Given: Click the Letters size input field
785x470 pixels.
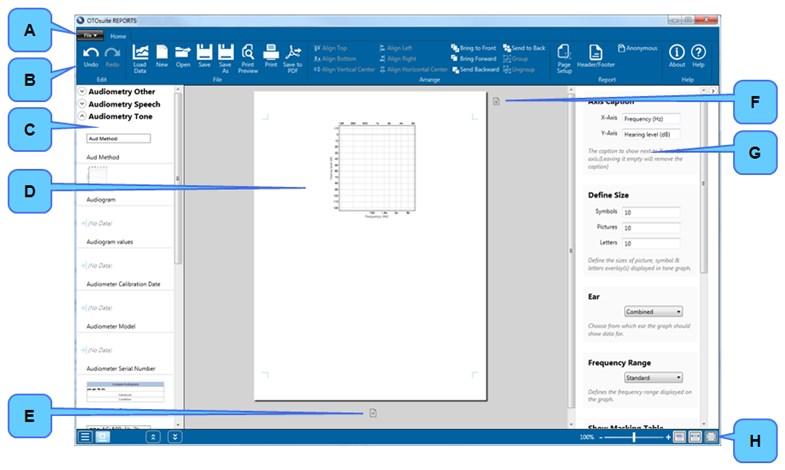Looking at the screenshot, I should pyautogui.click(x=651, y=243).
